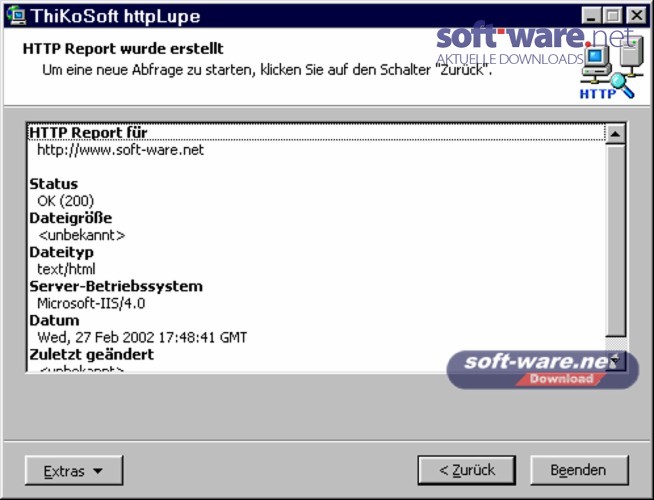Click the 'Microsoft-IIS/4.0' value
The width and height of the screenshot is (654, 500).
(91, 304)
